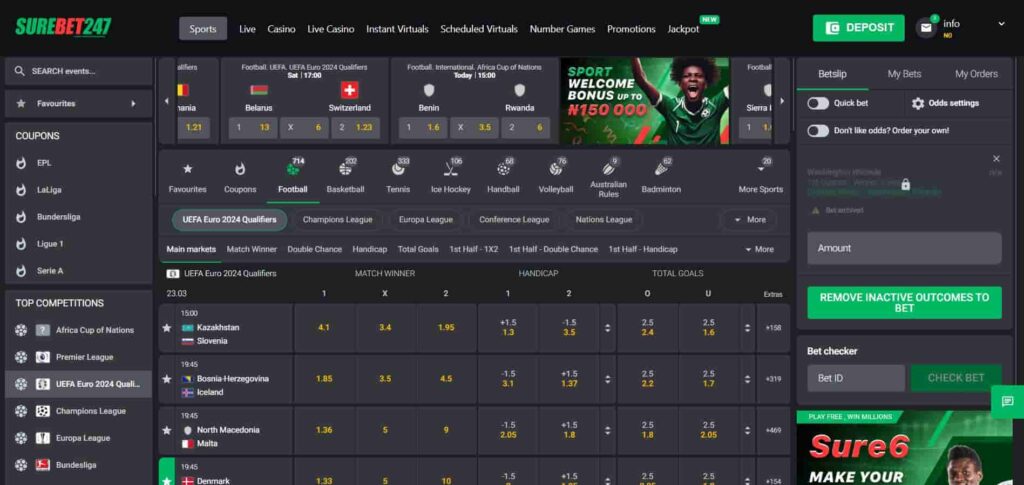Click the SEARCH events field
Image resolution: width=1024 pixels, height=485 pixels.
pos(78,70)
